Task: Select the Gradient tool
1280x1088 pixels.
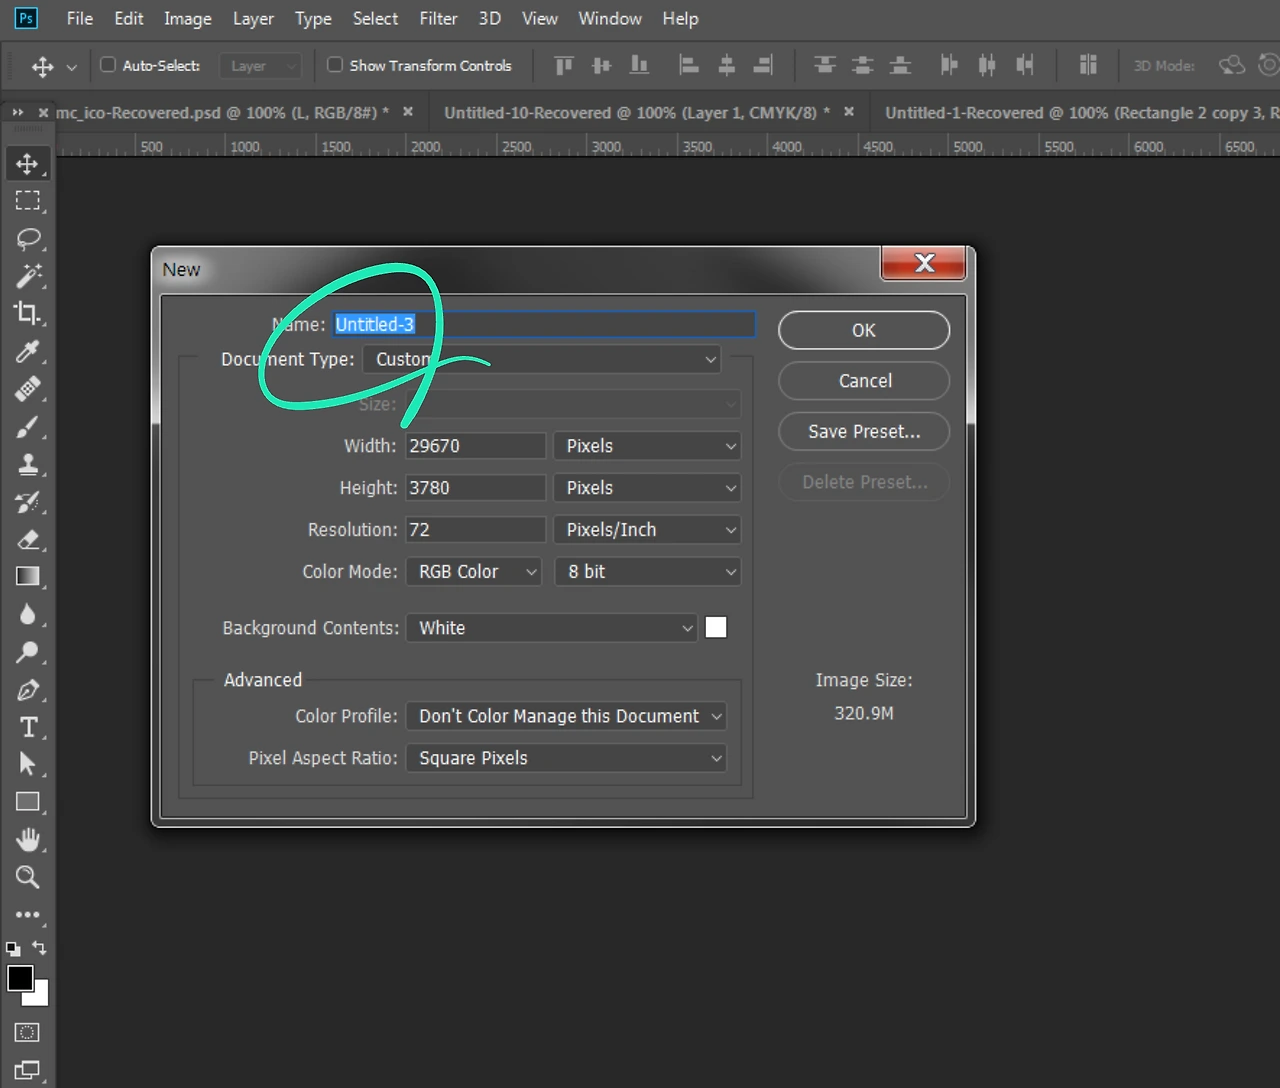Action: 27,576
